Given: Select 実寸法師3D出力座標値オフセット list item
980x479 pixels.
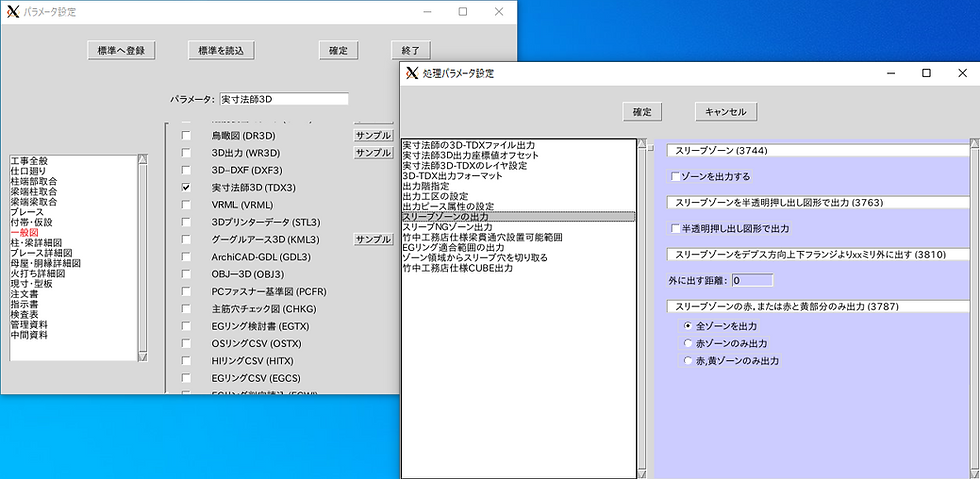Looking at the screenshot, I should [471, 155].
